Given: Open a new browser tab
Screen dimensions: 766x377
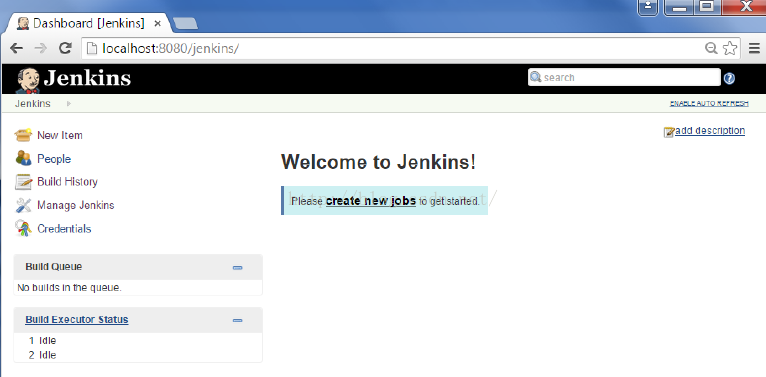Looking at the screenshot, I should point(185,23).
